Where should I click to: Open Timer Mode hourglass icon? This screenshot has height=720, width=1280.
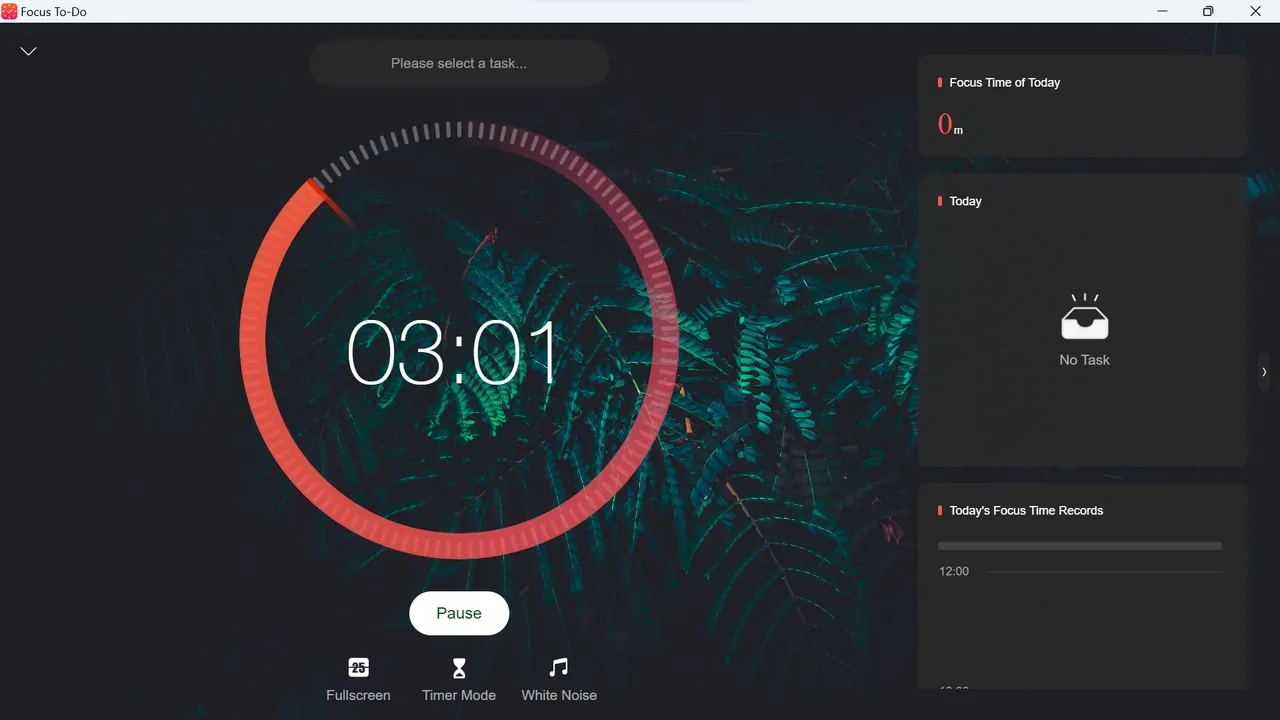(459, 667)
